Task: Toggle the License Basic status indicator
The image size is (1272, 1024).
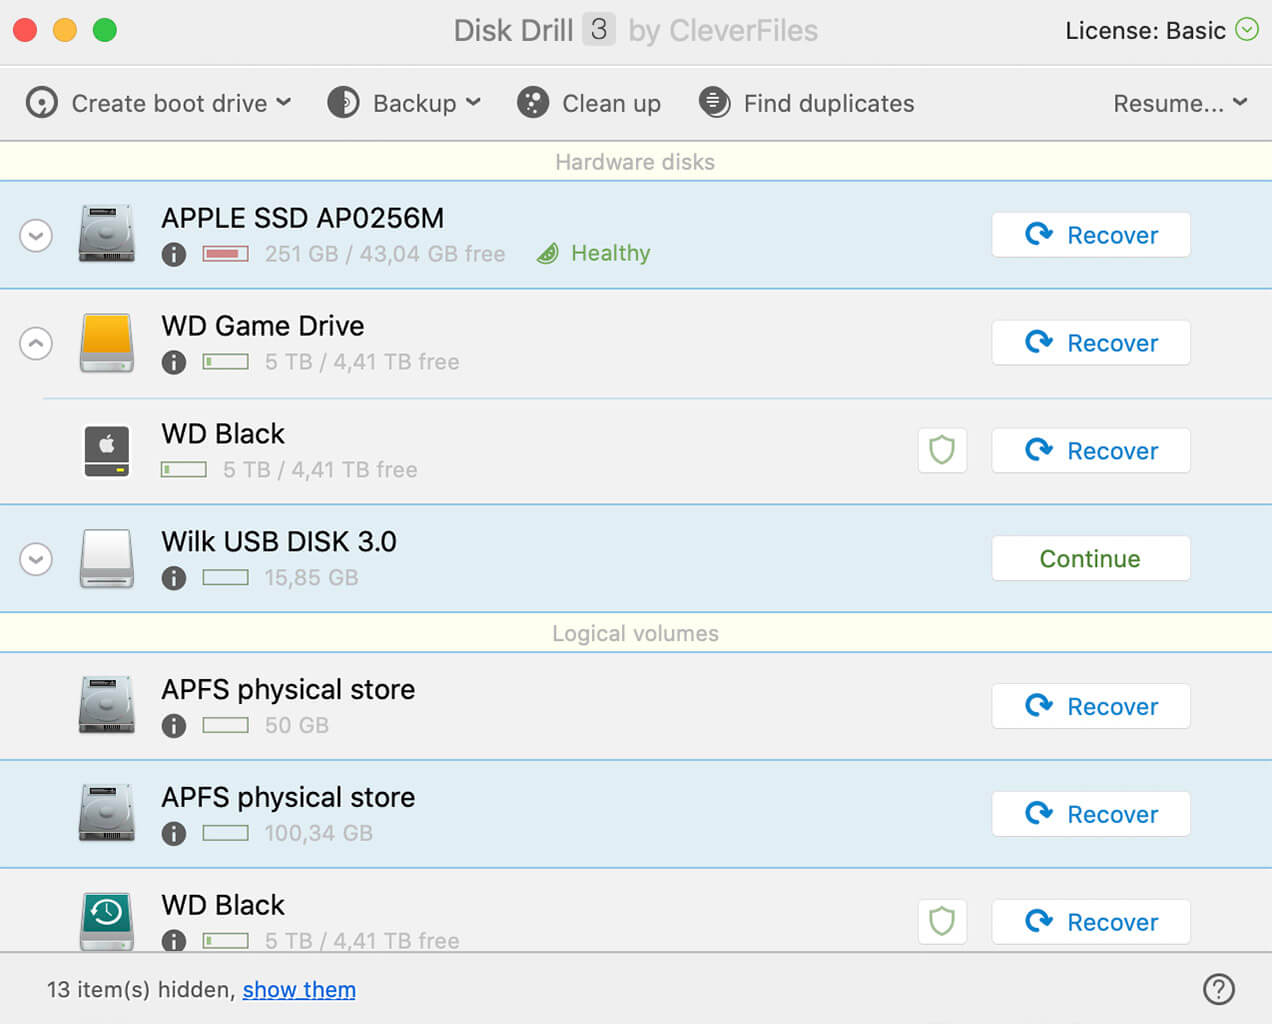Action: (x=1247, y=30)
